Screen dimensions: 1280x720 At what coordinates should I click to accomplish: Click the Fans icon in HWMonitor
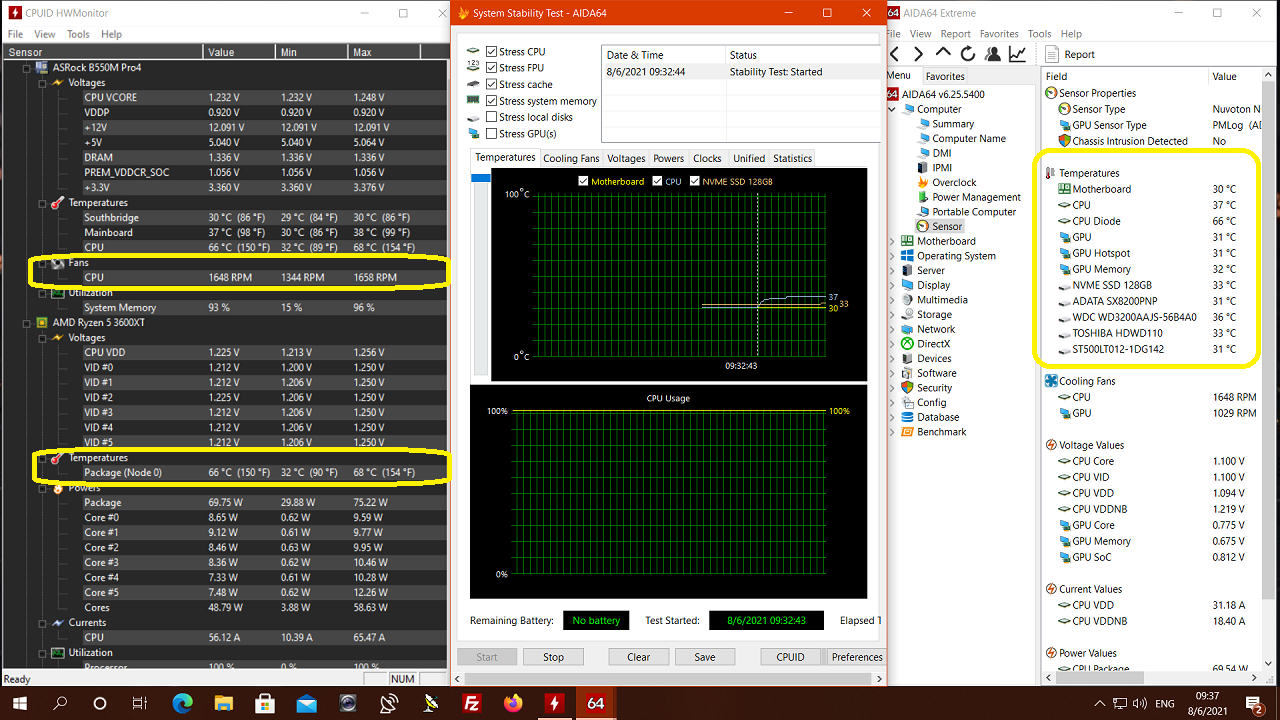click(x=57, y=263)
